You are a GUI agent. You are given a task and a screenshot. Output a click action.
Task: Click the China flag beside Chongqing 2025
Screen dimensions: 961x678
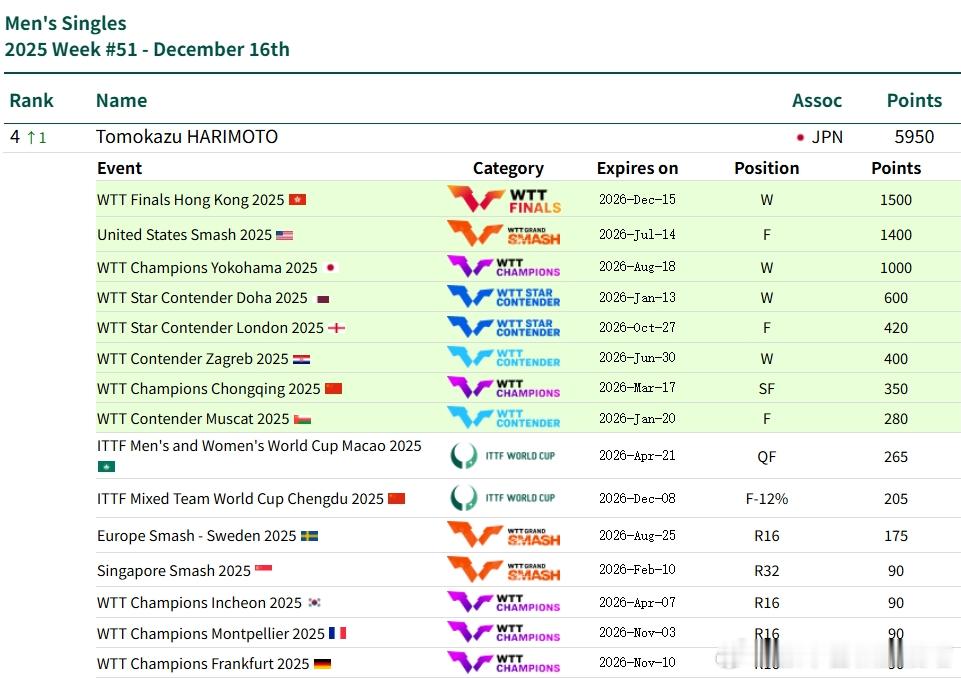[x=333, y=389]
